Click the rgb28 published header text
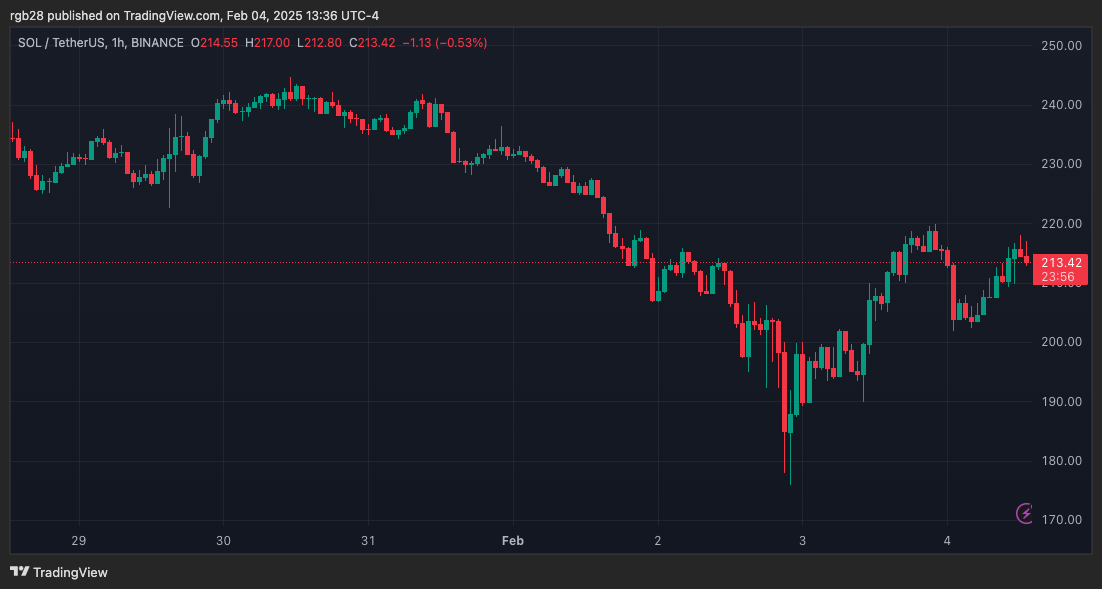This screenshot has width=1102, height=589. tap(195, 15)
